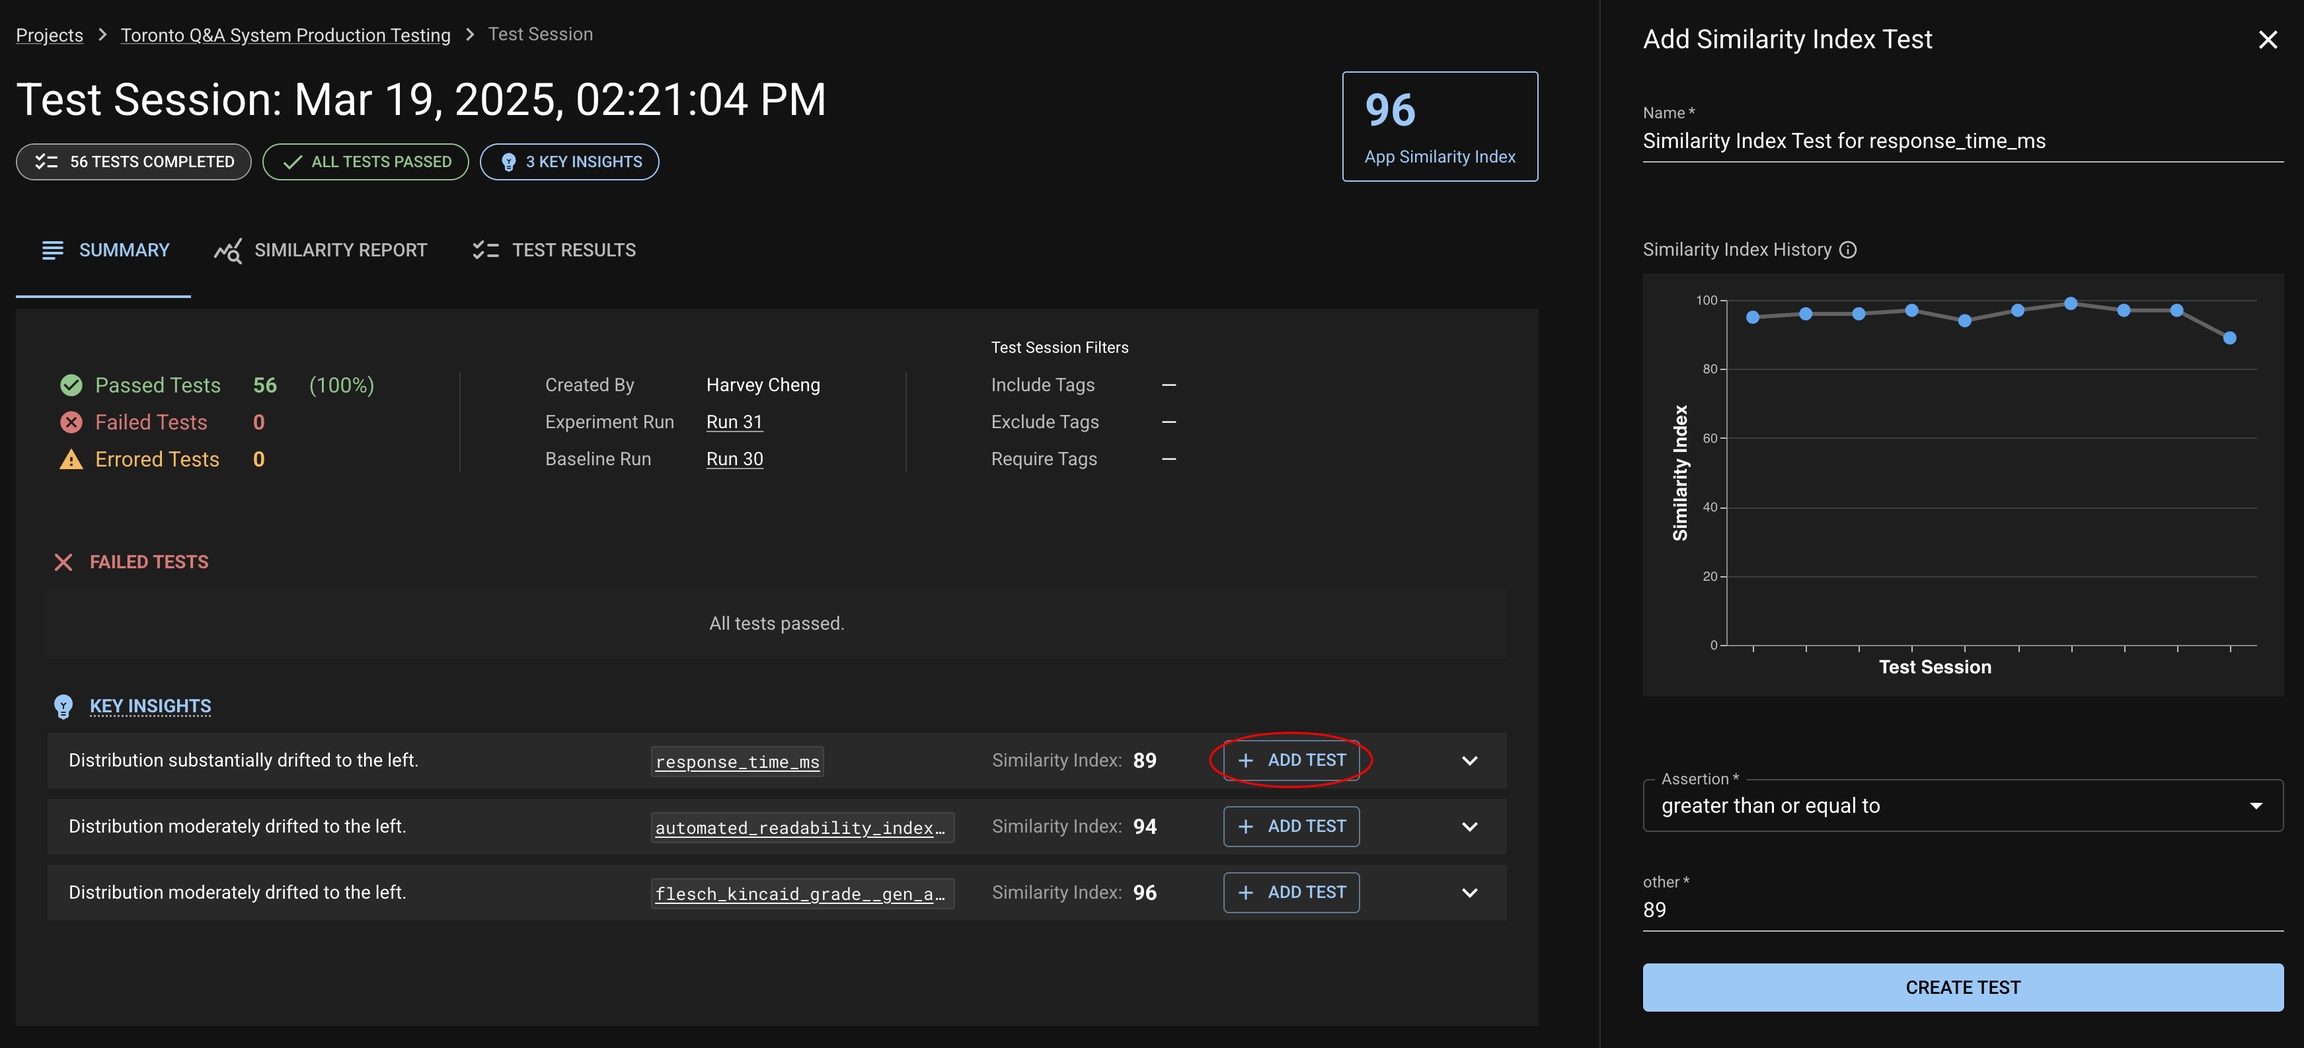Expand the automated_readability_index insight row
The width and height of the screenshot is (2304, 1048).
pyautogui.click(x=1469, y=827)
